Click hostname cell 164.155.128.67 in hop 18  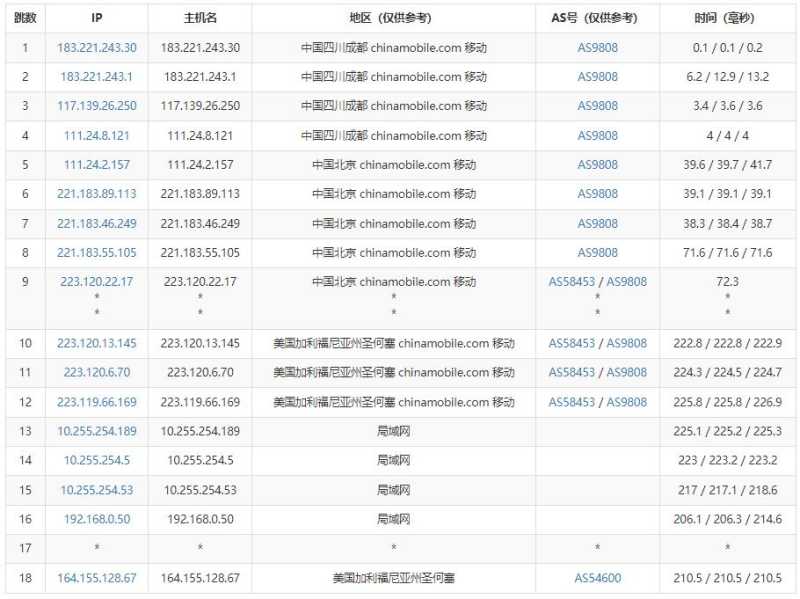pyautogui.click(x=201, y=578)
